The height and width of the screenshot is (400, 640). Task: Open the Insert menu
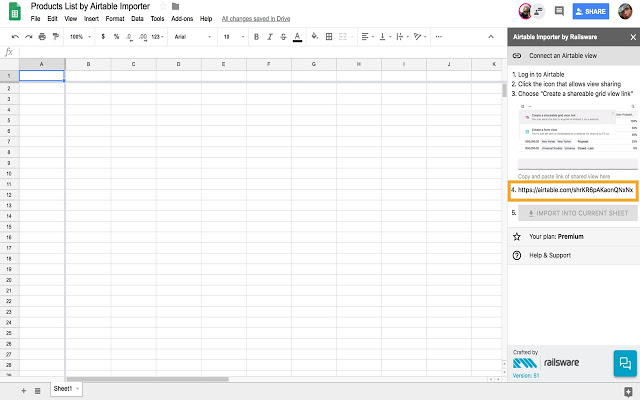(x=91, y=19)
